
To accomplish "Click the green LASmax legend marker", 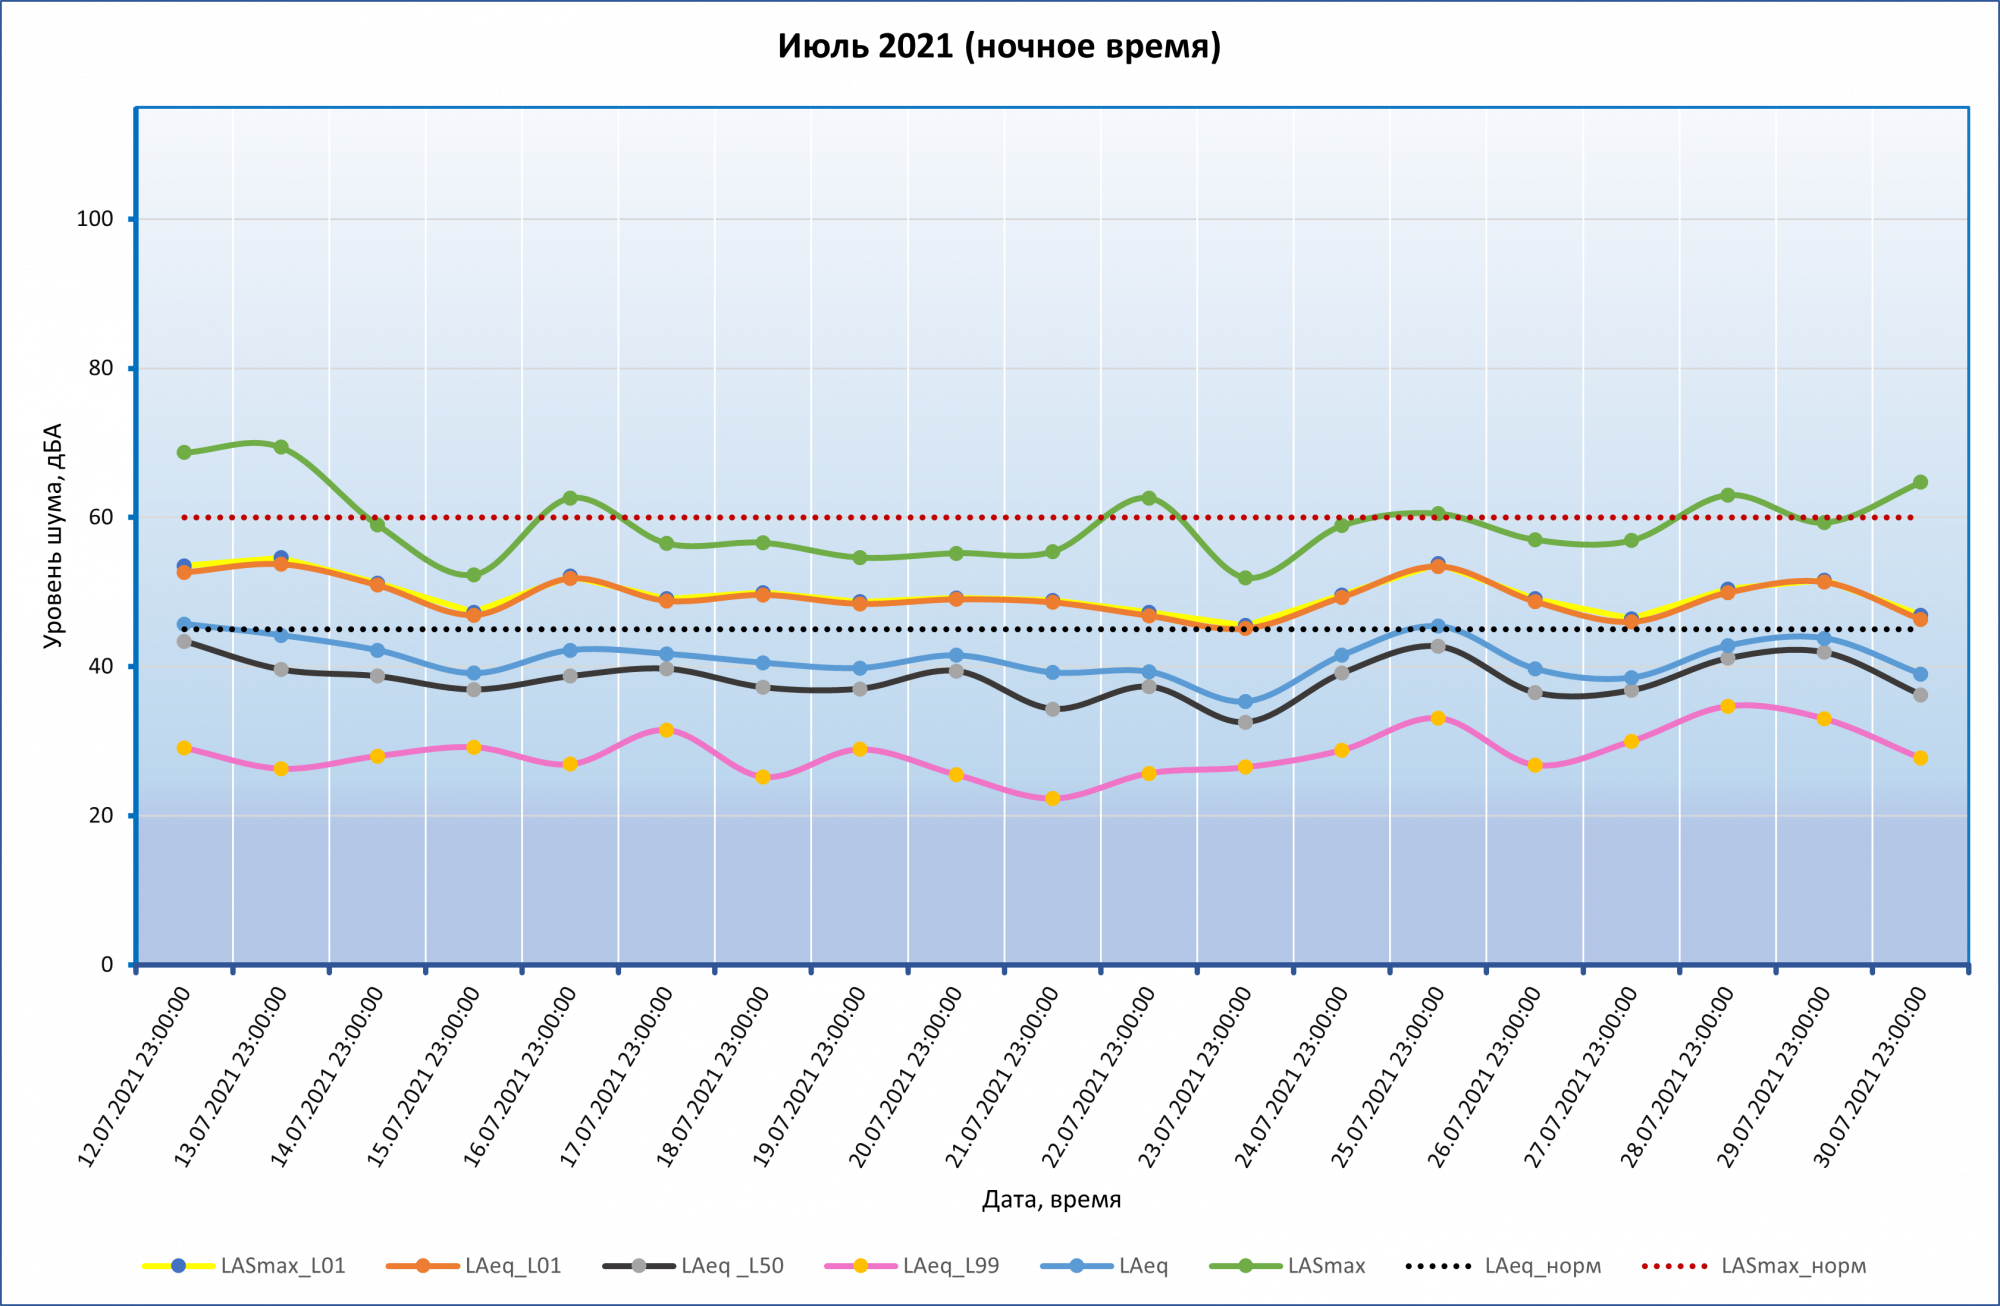I will click(x=1245, y=1266).
